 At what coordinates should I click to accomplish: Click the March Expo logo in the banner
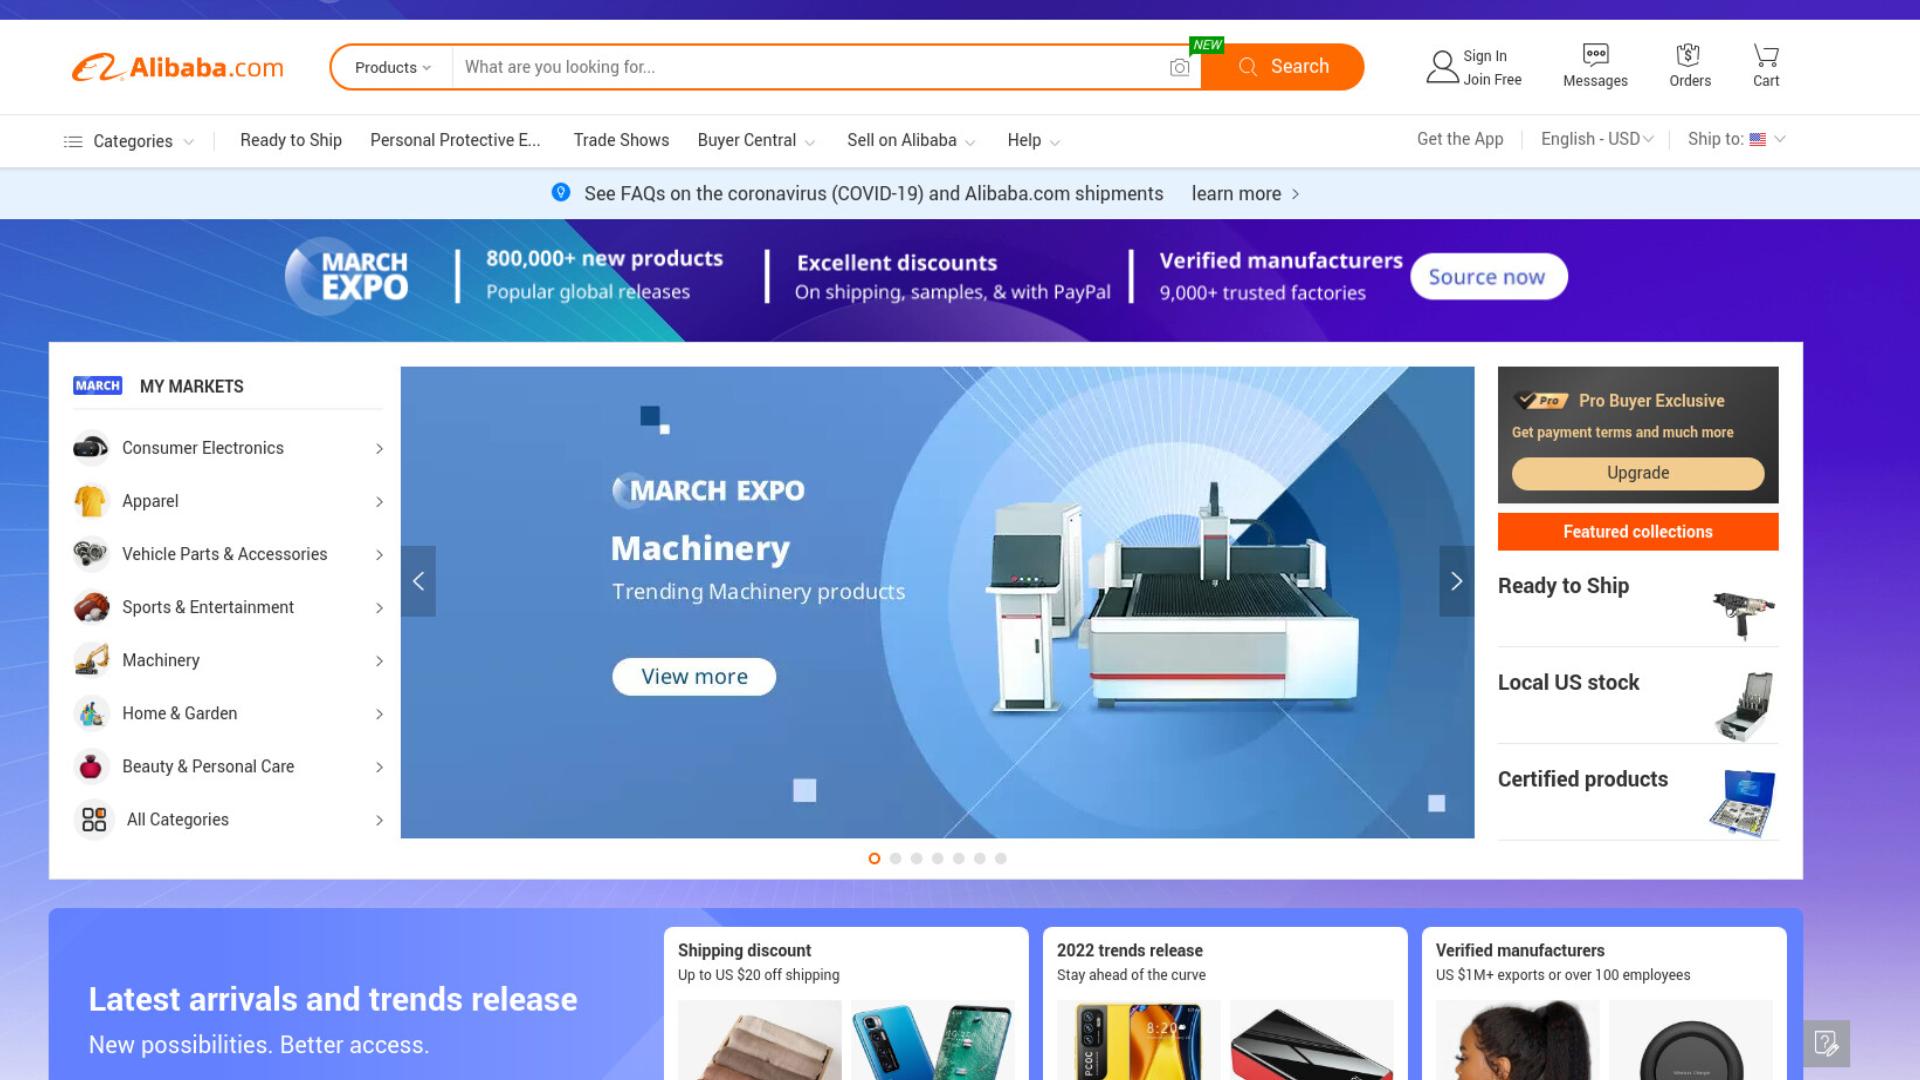(348, 276)
